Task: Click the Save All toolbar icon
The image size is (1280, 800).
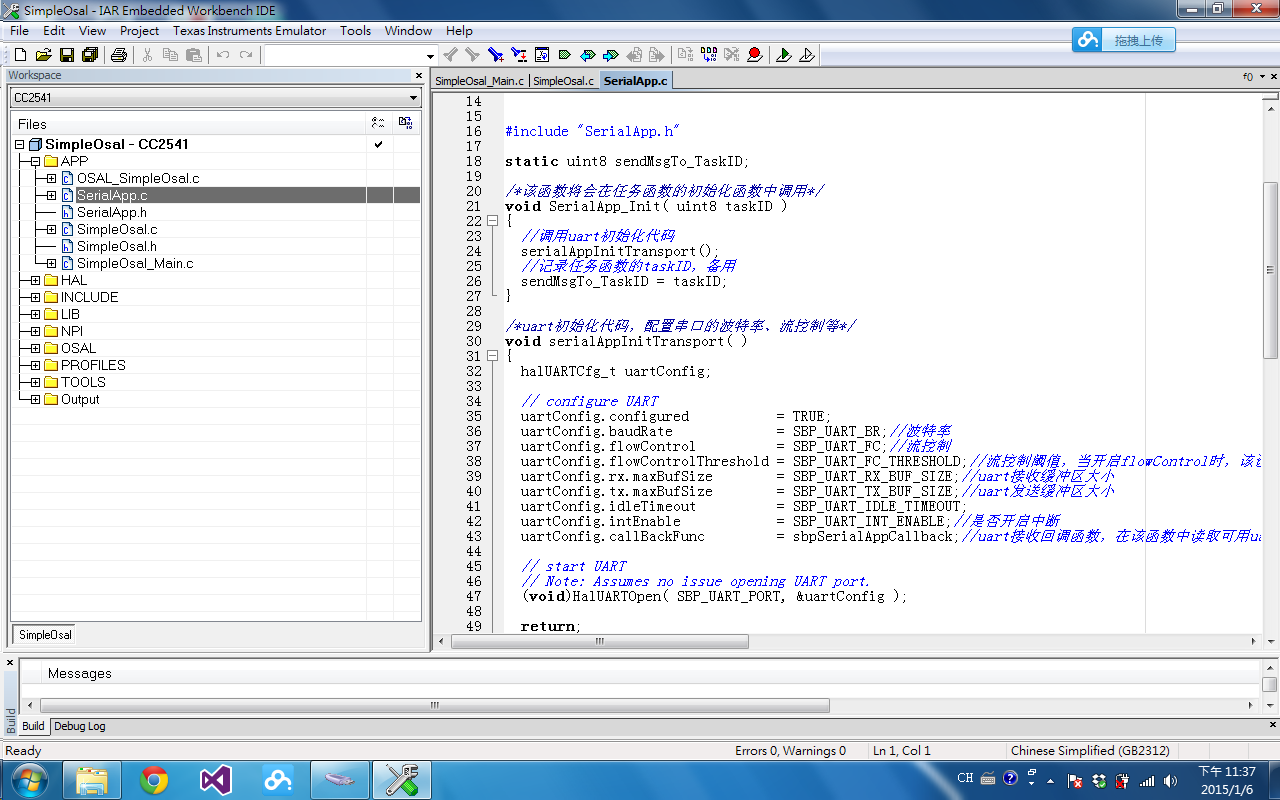Action: [x=90, y=55]
